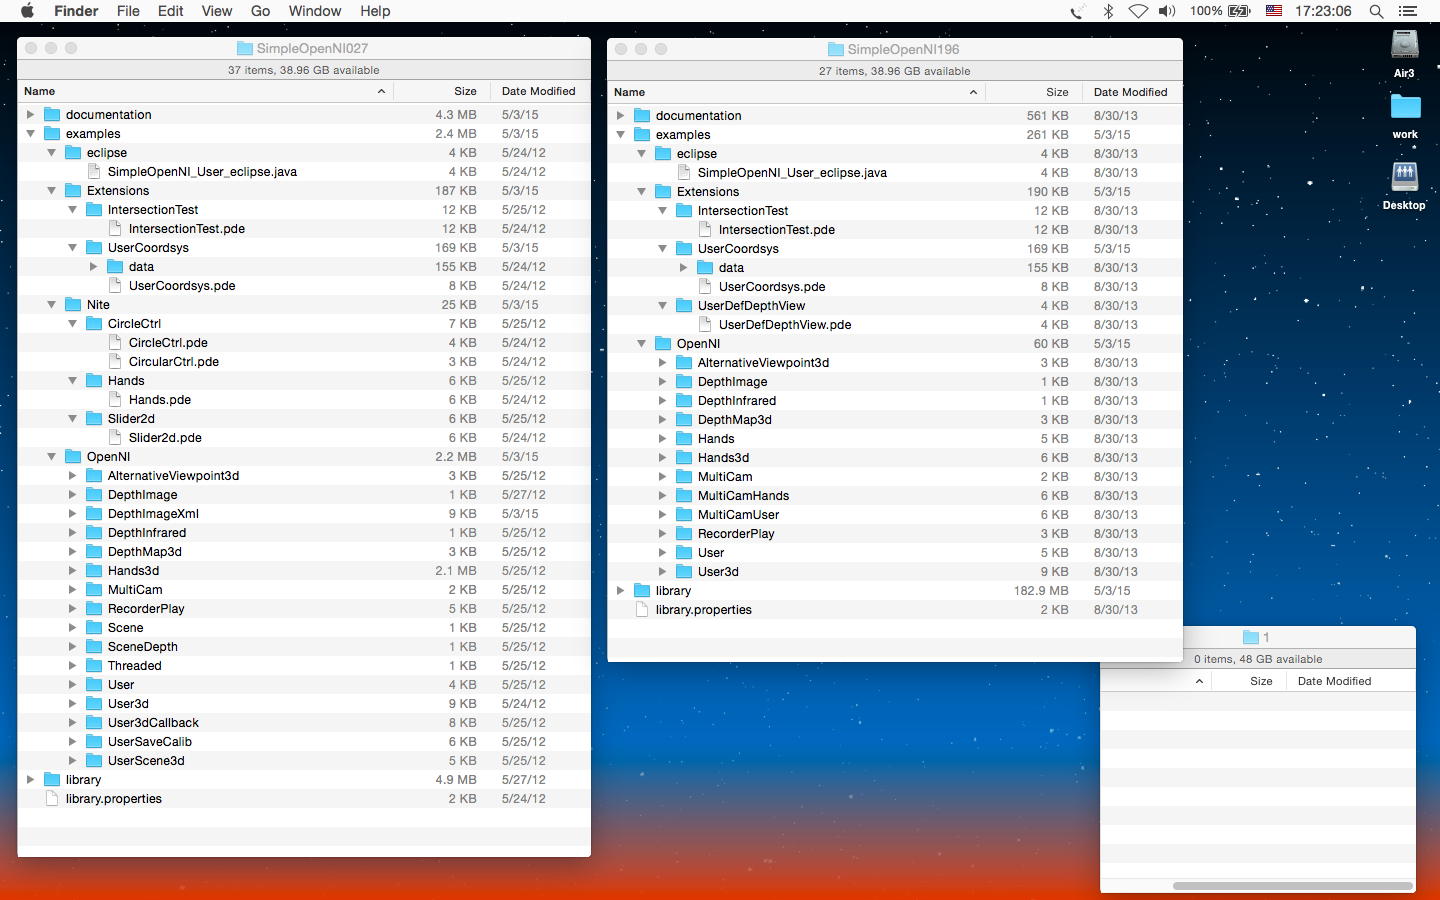Image resolution: width=1440 pixels, height=900 pixels.
Task: Select CircleCtrl.pde file icon in SimpleOpenNI027
Action: click(116, 343)
